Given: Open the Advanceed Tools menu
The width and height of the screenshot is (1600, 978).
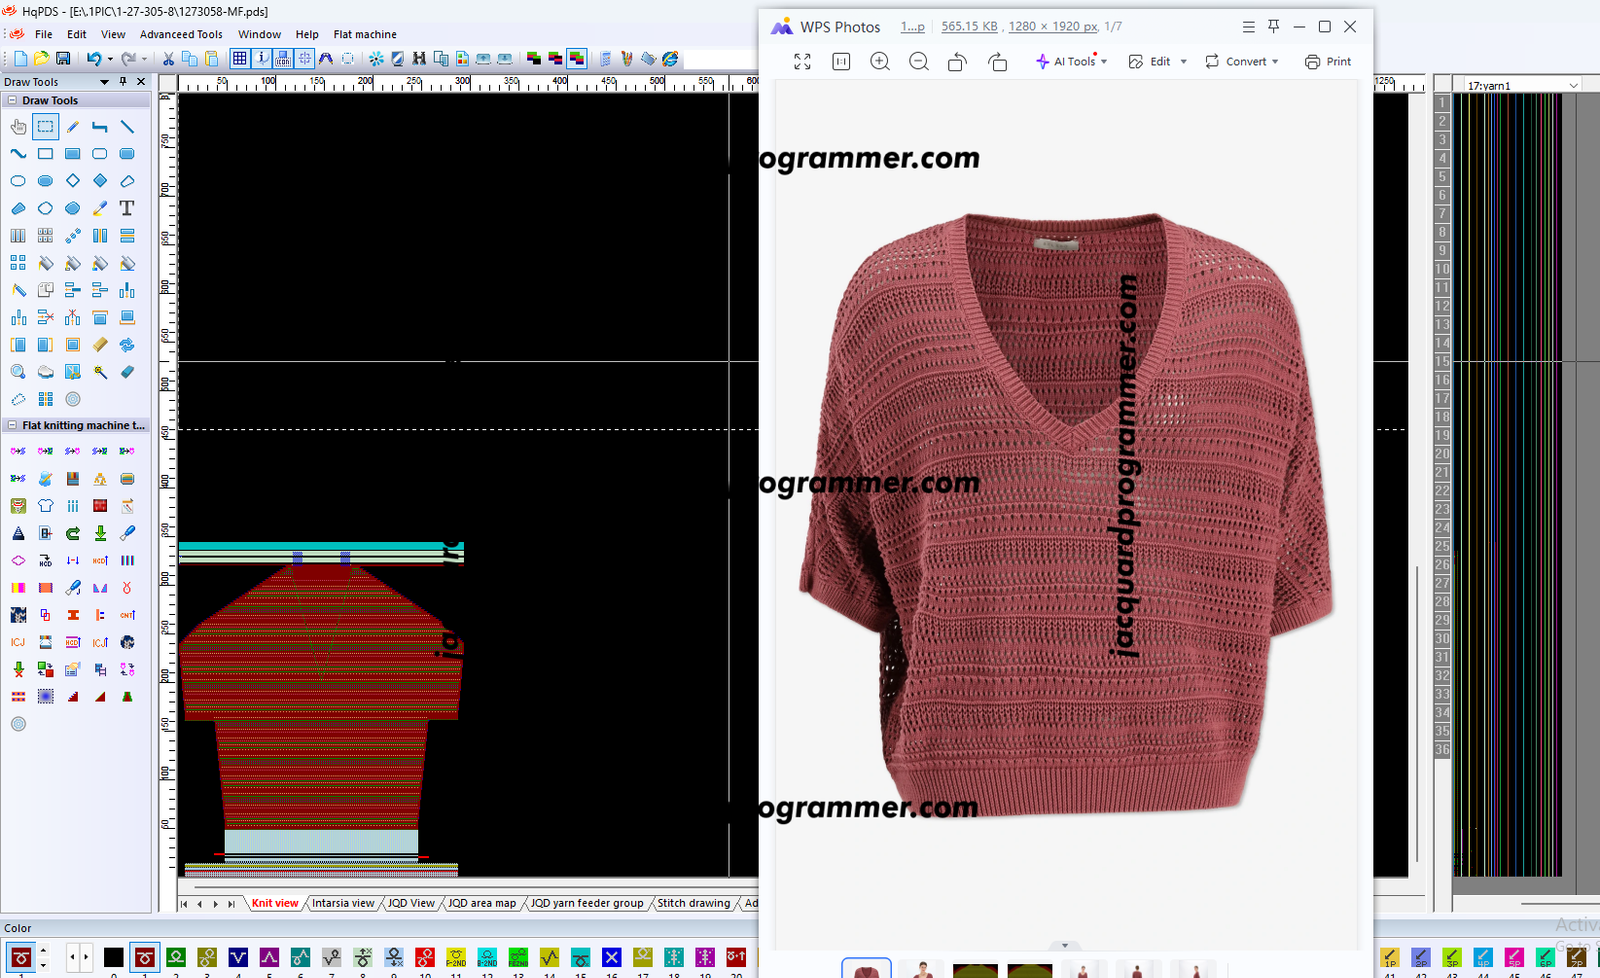Looking at the screenshot, I should [x=181, y=34].
